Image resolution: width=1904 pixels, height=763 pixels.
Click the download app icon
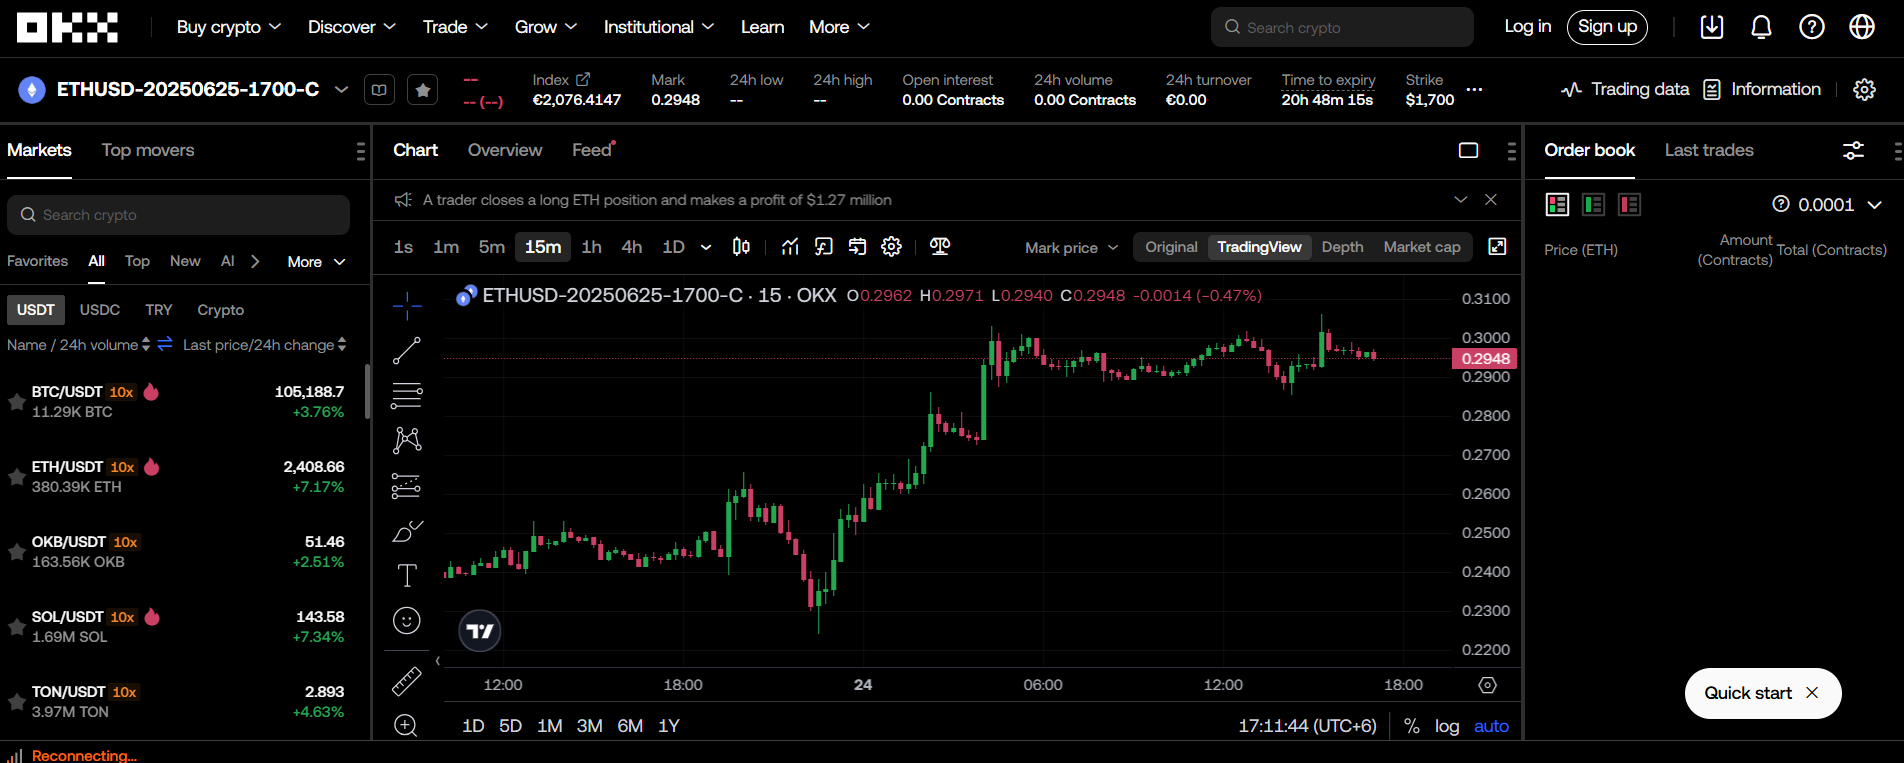tap(1712, 27)
